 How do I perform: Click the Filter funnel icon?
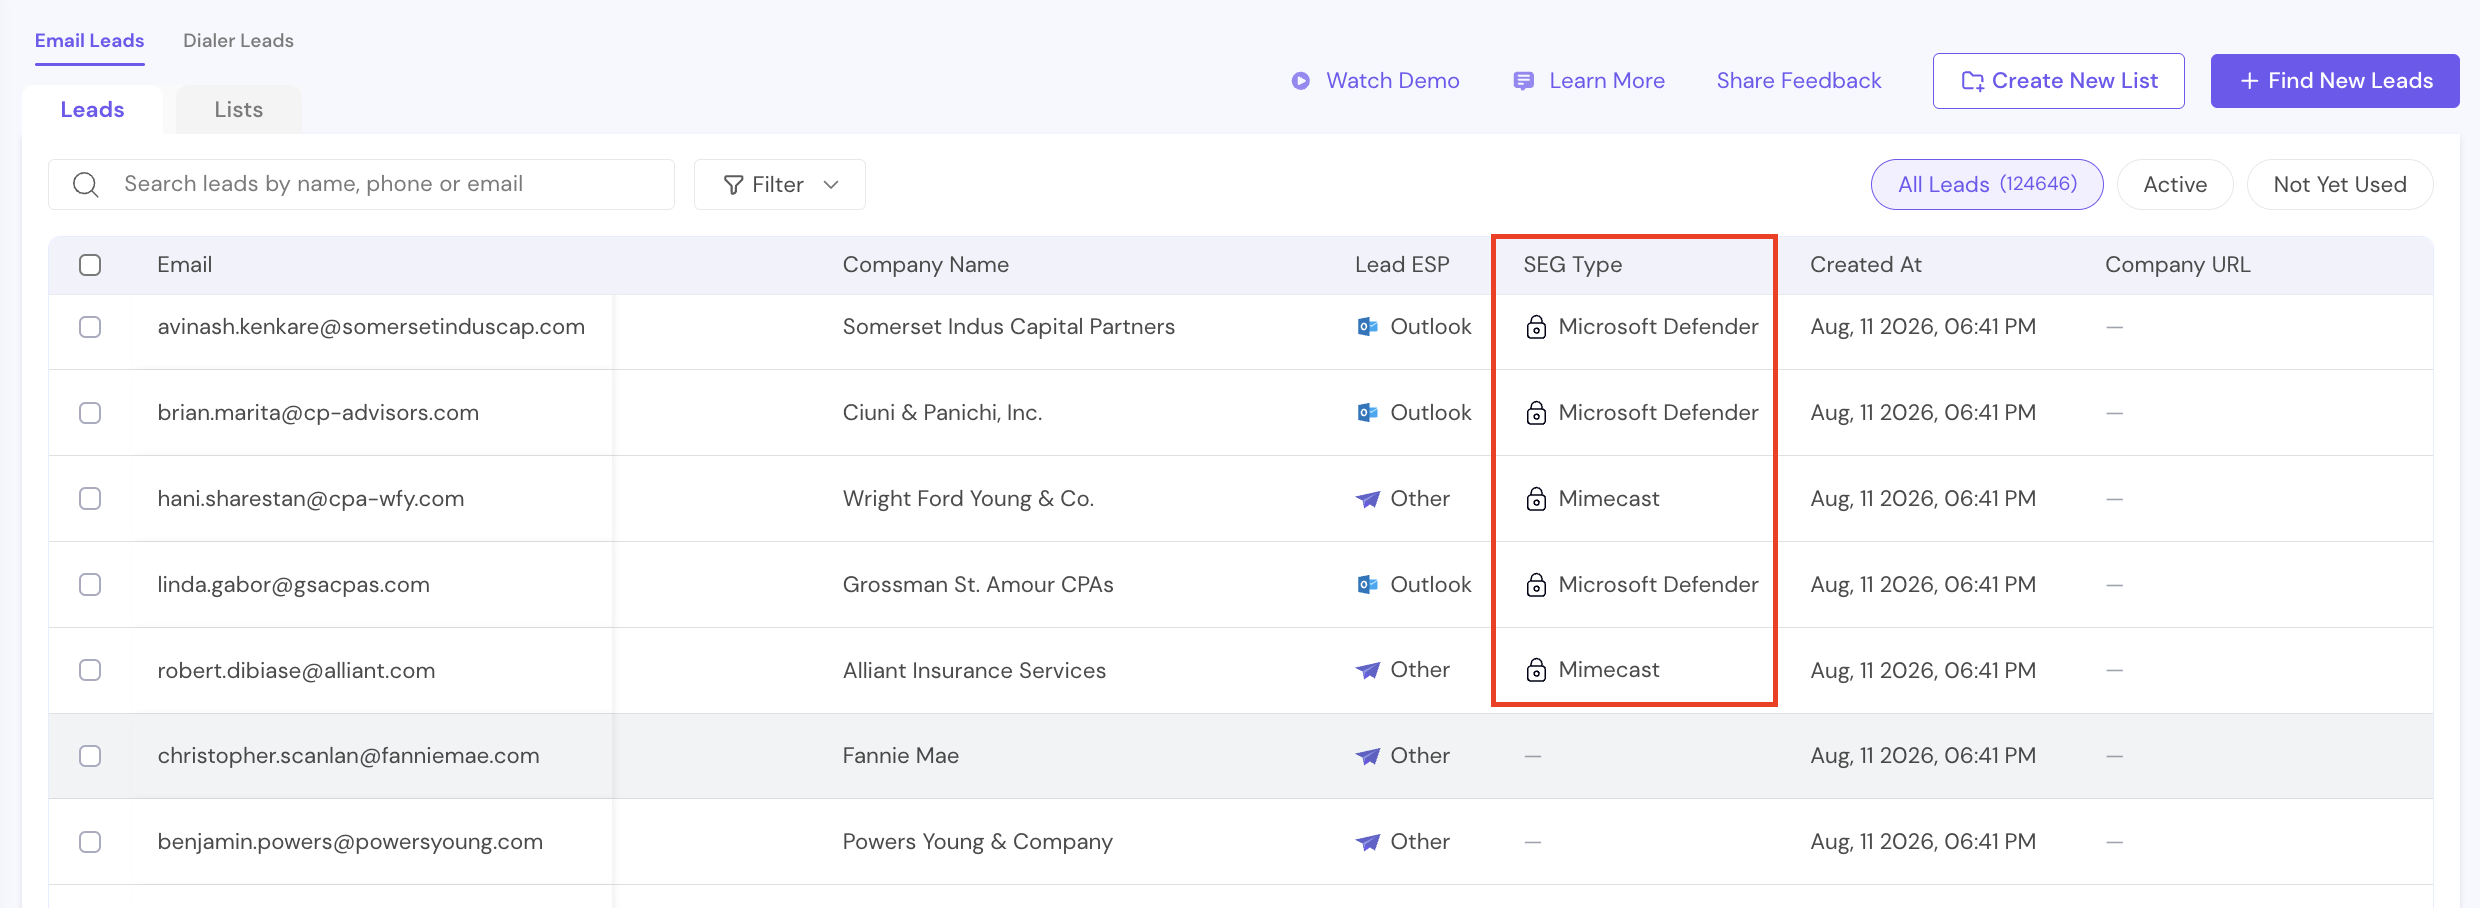(733, 185)
